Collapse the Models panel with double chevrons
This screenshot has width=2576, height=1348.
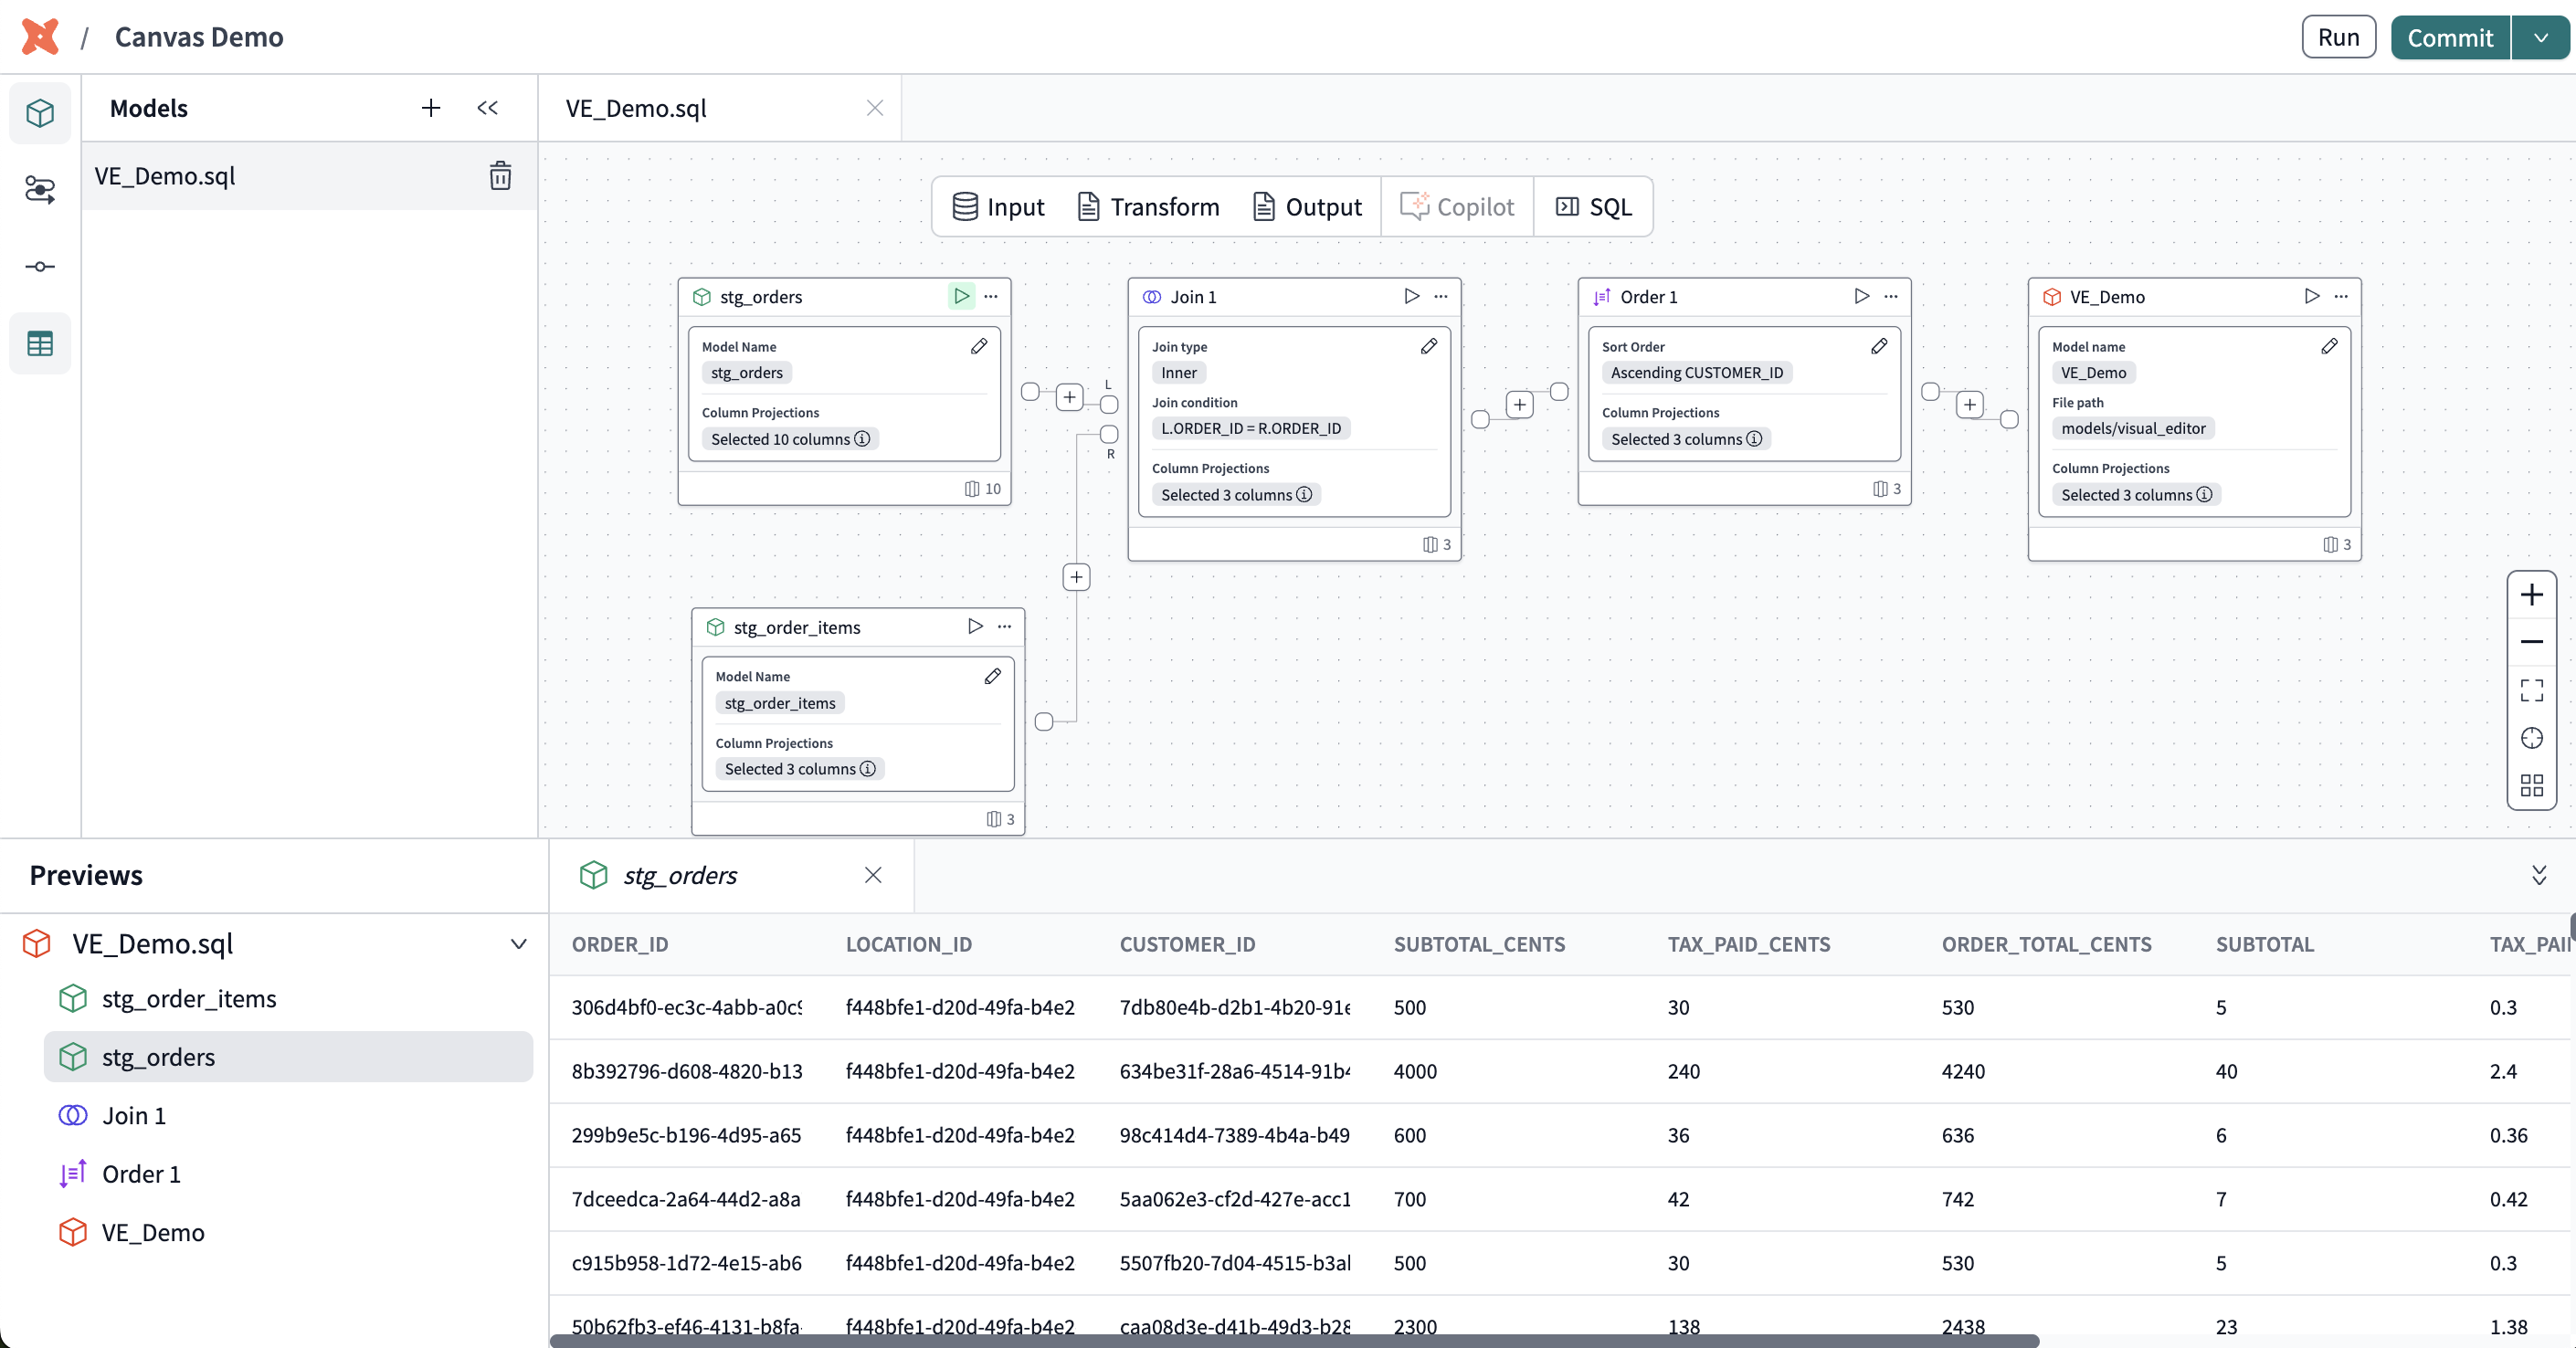point(487,108)
